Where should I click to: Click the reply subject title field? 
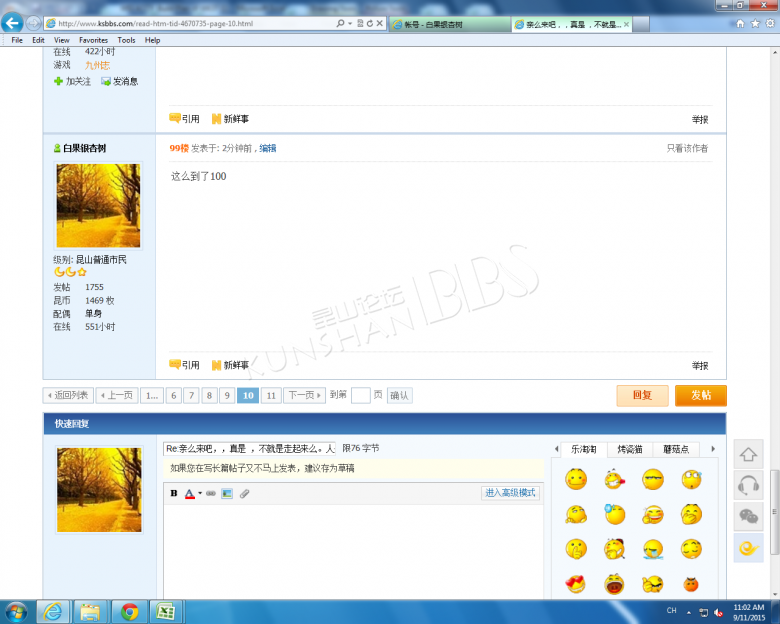pos(250,449)
